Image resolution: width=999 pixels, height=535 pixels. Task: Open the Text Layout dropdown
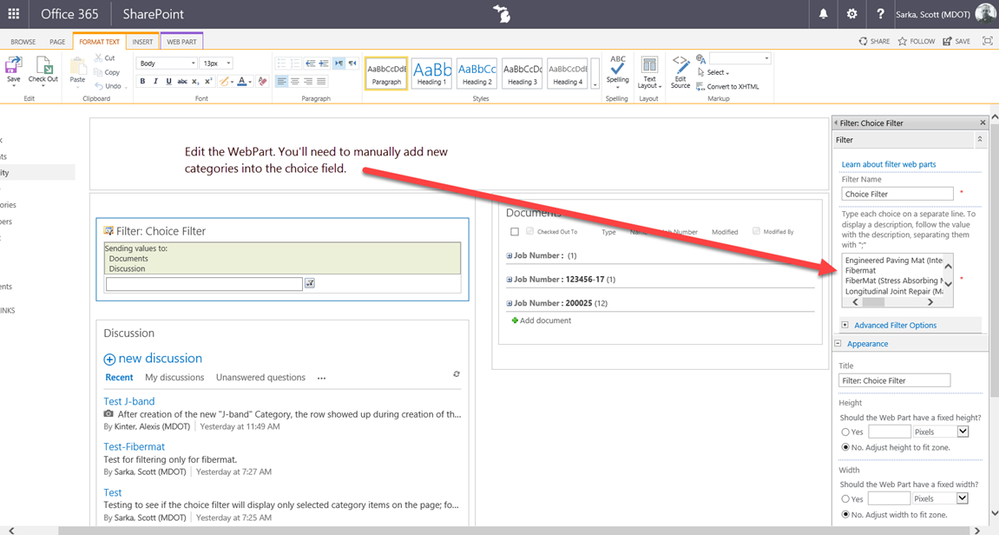click(649, 73)
